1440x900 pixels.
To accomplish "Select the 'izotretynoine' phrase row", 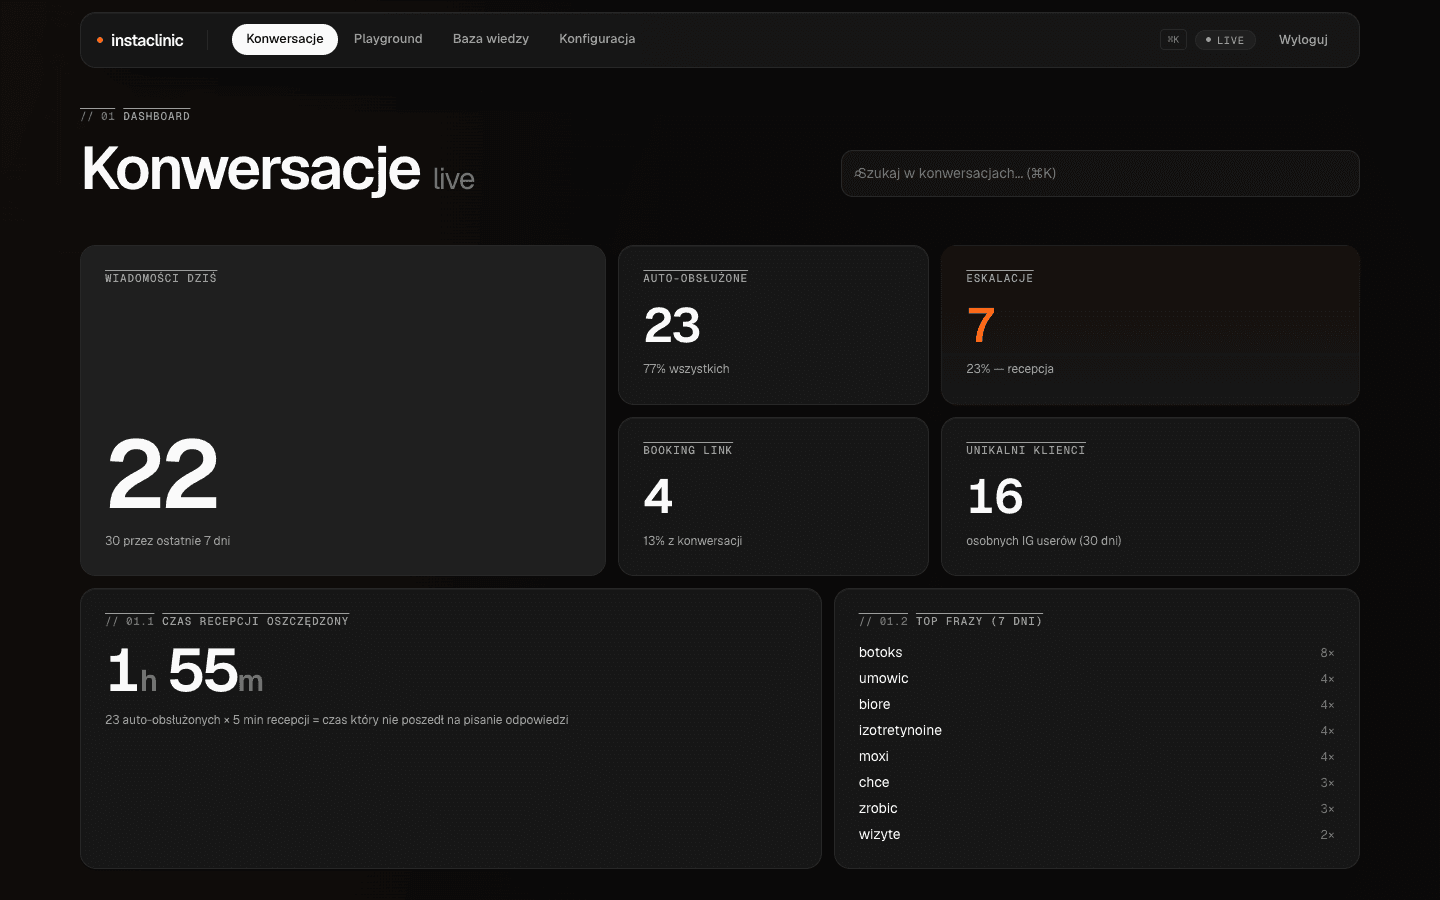I will click(1096, 730).
